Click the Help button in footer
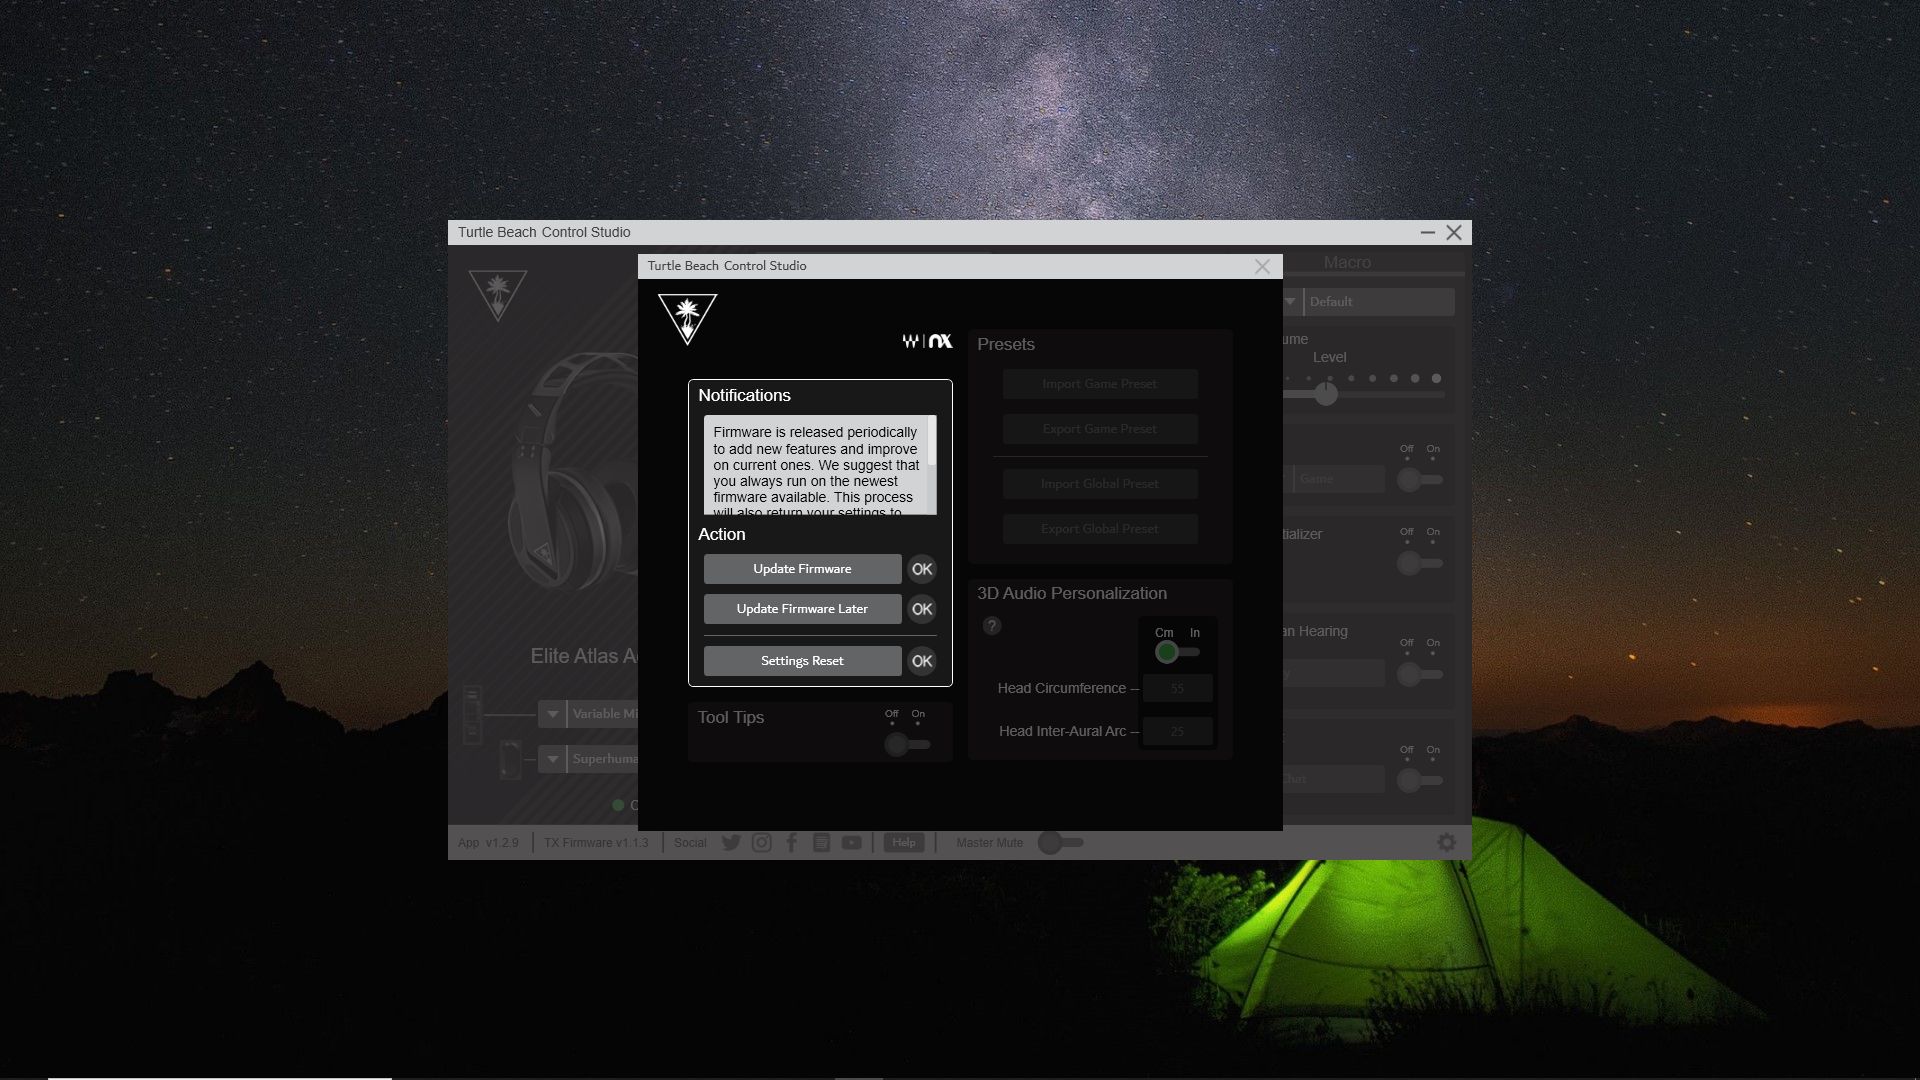Image resolution: width=1920 pixels, height=1080 pixels. [904, 843]
